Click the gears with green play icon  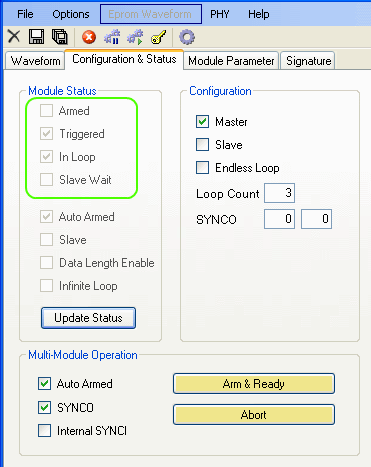[x=135, y=37]
